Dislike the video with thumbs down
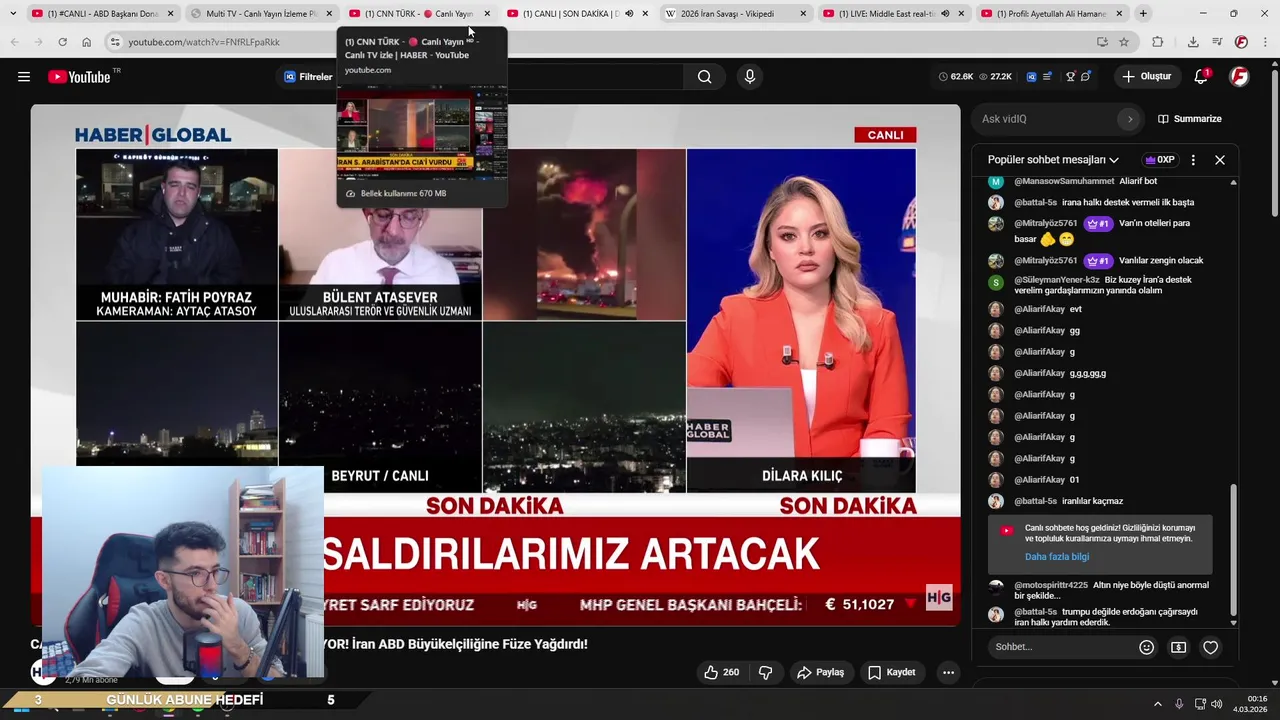The height and width of the screenshot is (720, 1280). (x=766, y=672)
